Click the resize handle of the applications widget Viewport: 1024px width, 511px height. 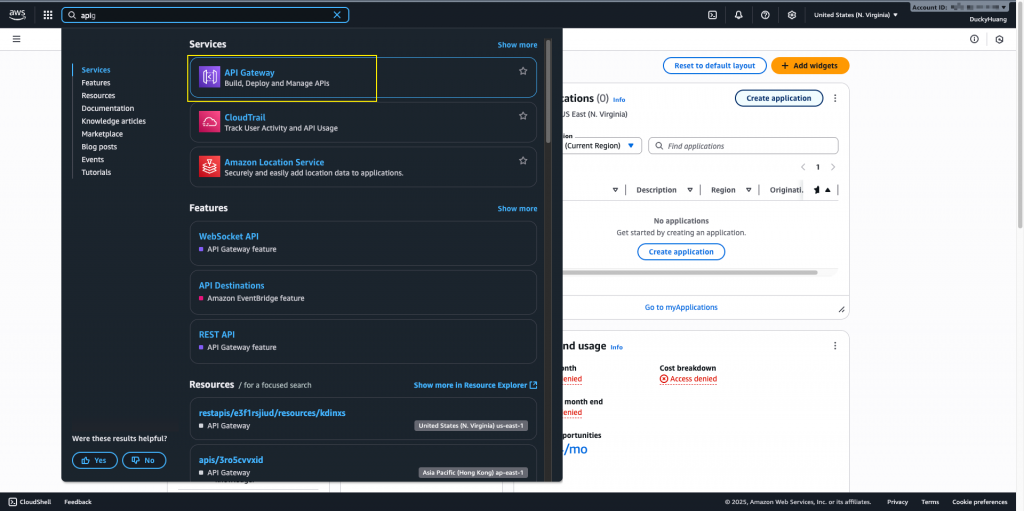click(x=841, y=310)
